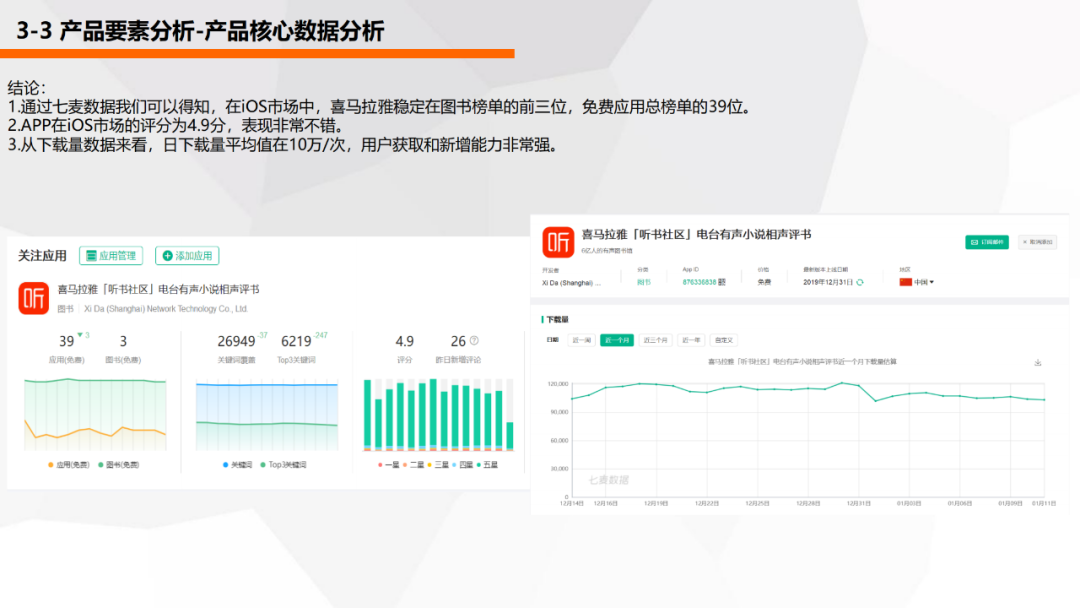
Task: Click the refresh icon beside 2019年12月31日
Action: (x=860, y=282)
